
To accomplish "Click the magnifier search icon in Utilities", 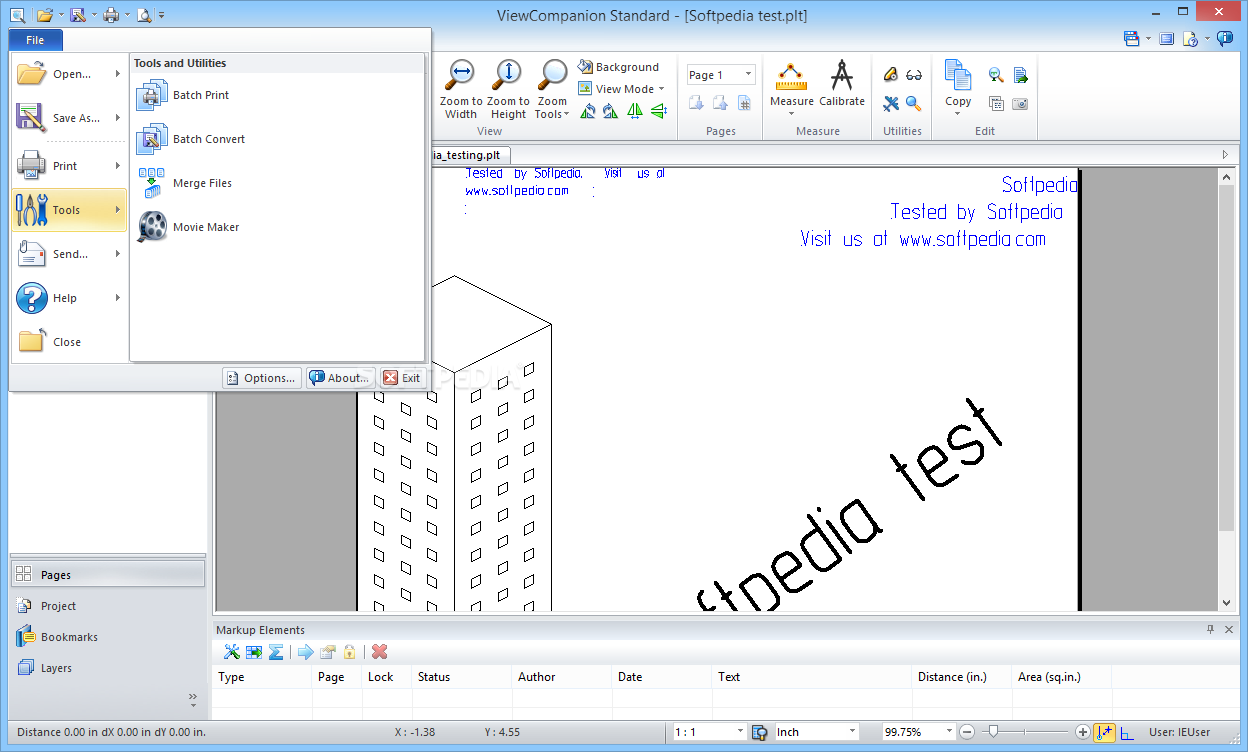I will pyautogui.click(x=914, y=103).
